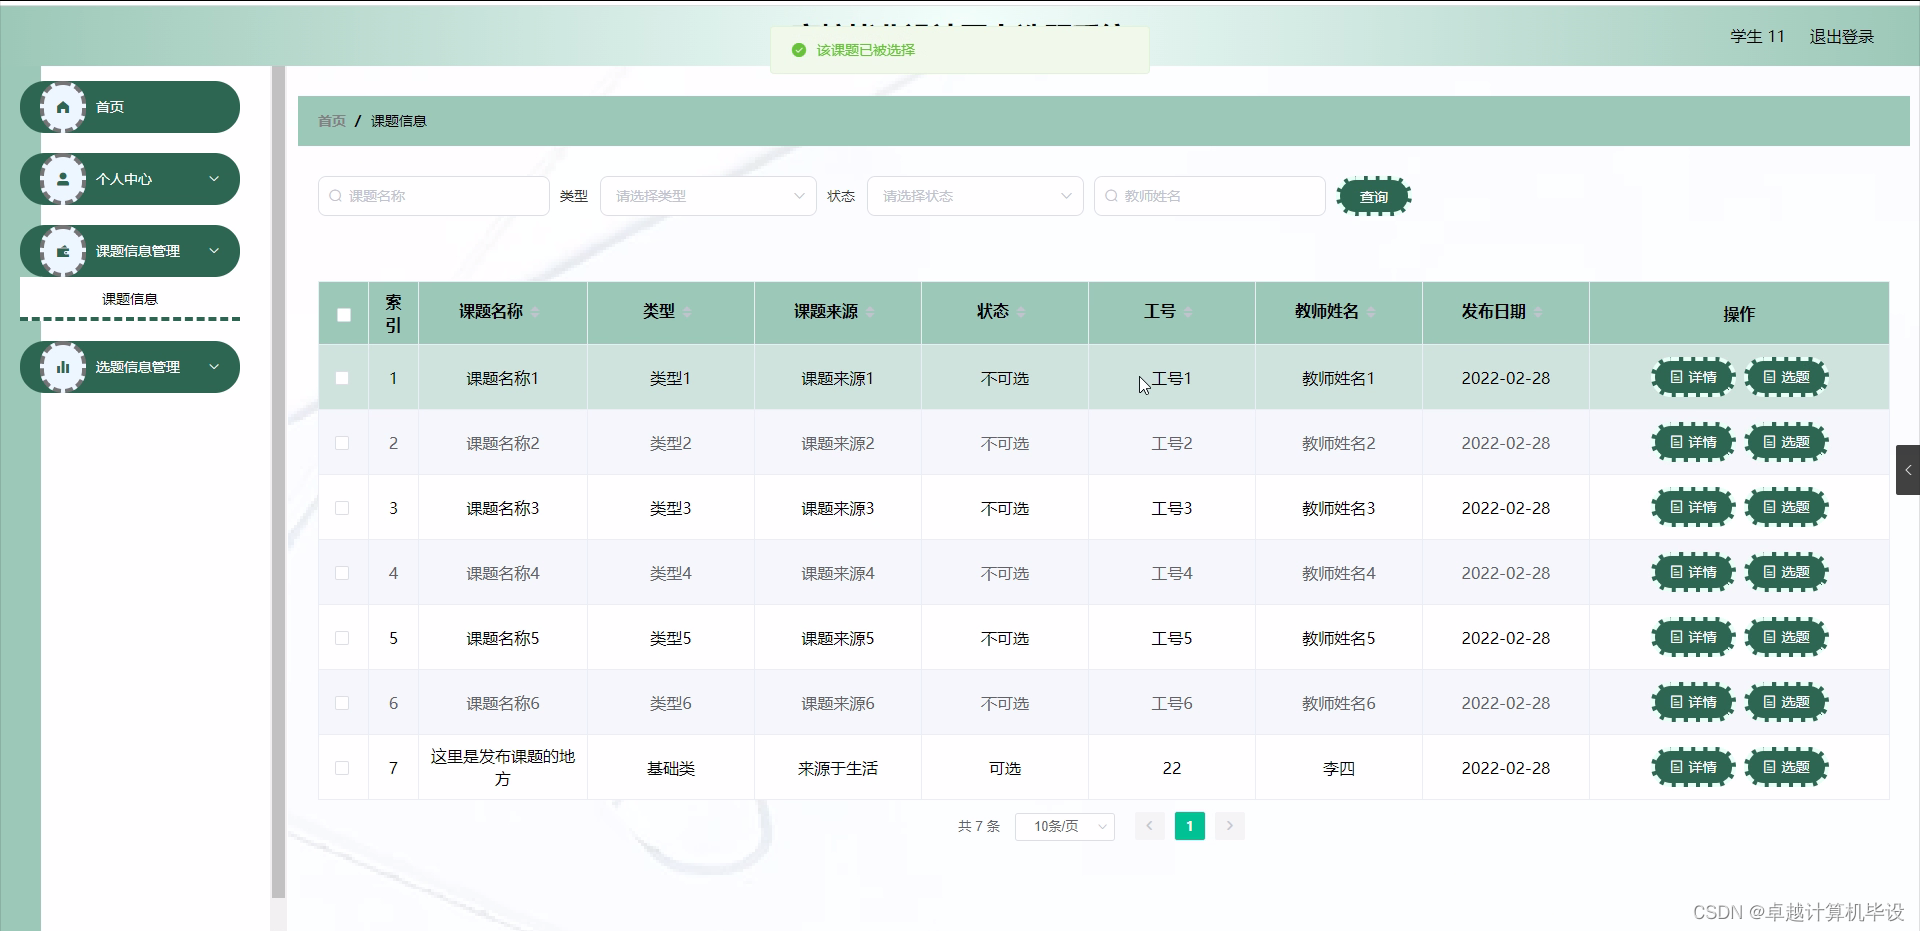Screen dimensions: 1920x931
Task: Click the success check icon in notification
Action: tap(798, 50)
